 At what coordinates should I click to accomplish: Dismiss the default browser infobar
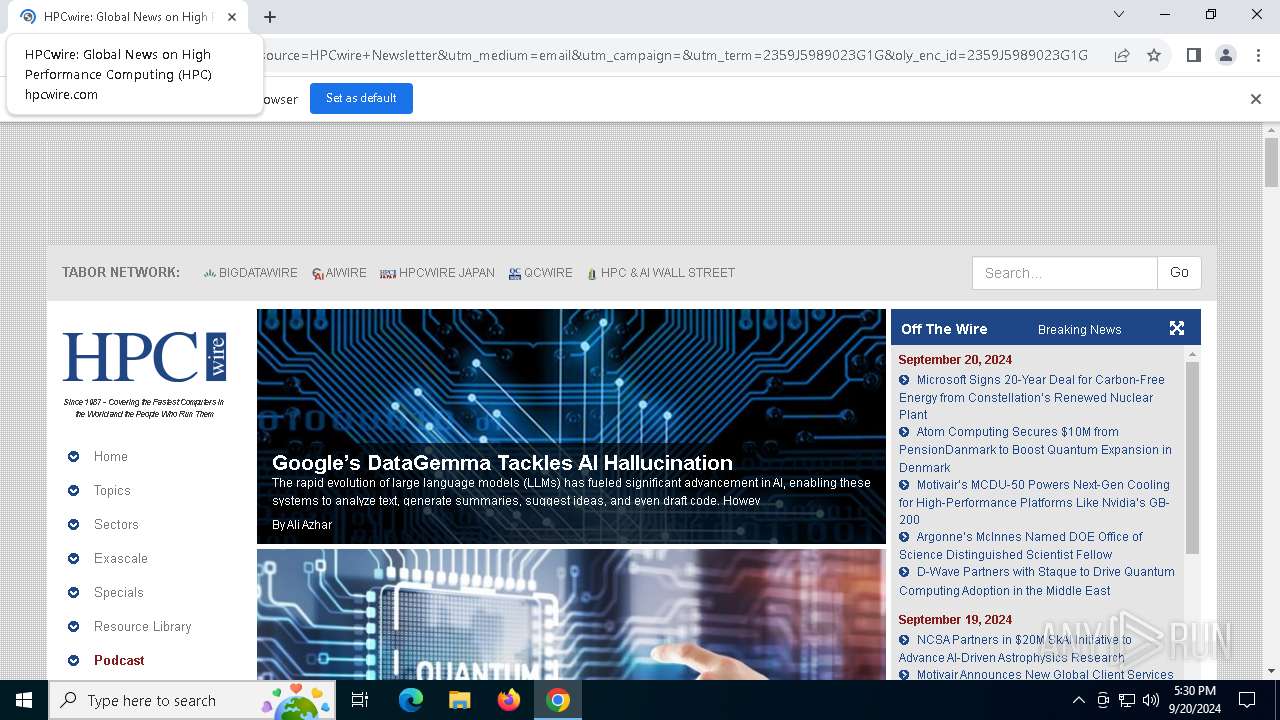[x=1256, y=99]
